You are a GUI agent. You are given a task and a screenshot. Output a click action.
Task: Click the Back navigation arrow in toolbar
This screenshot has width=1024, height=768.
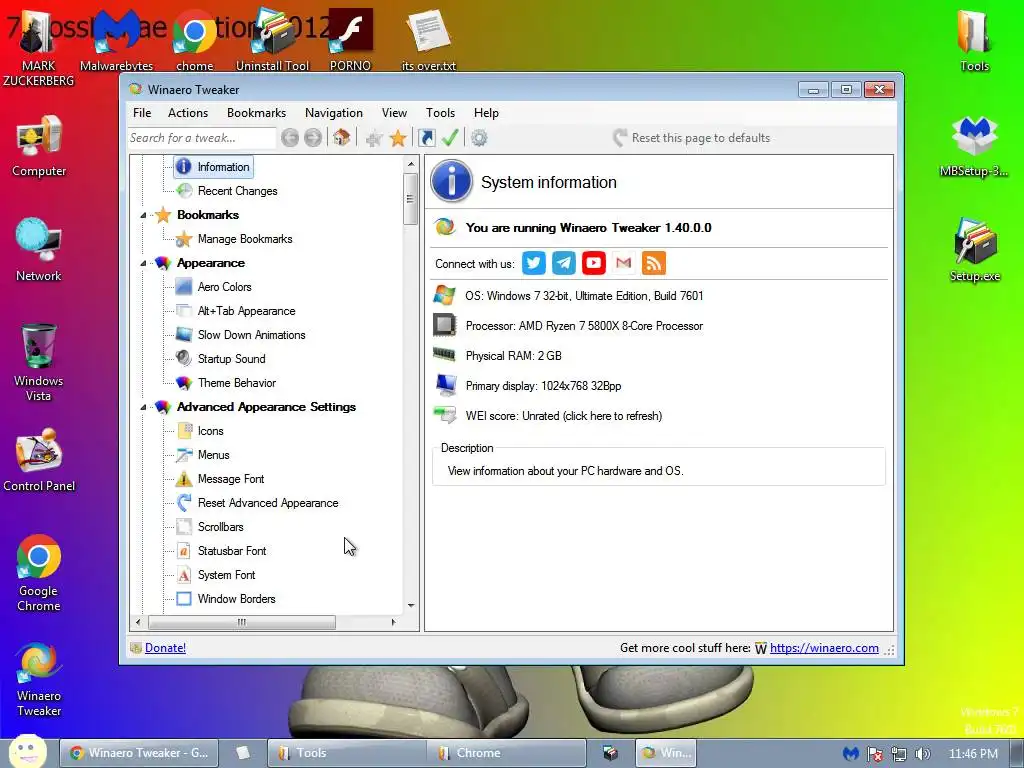pos(290,138)
